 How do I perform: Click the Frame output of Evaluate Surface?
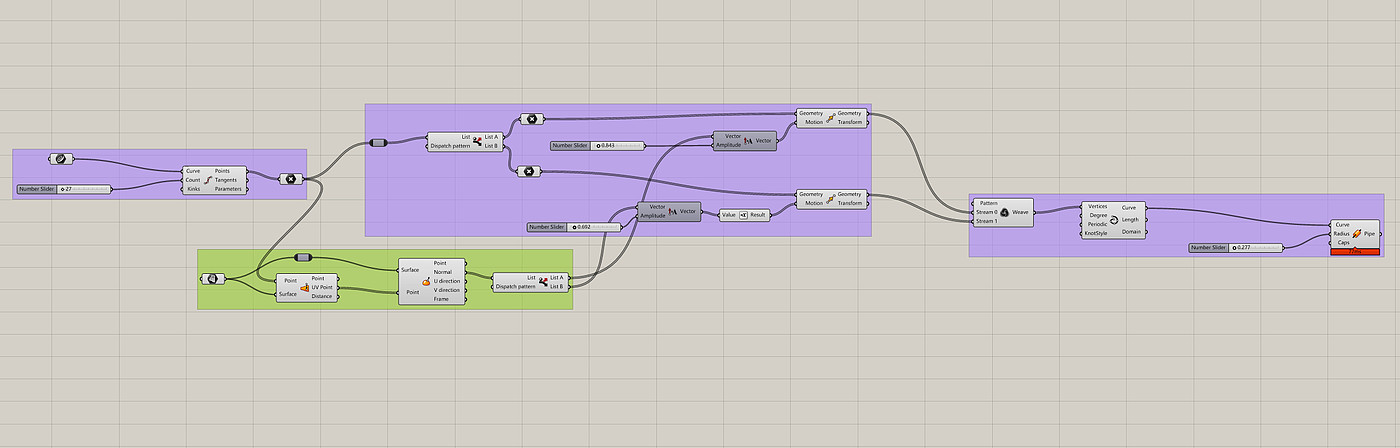tap(440, 299)
